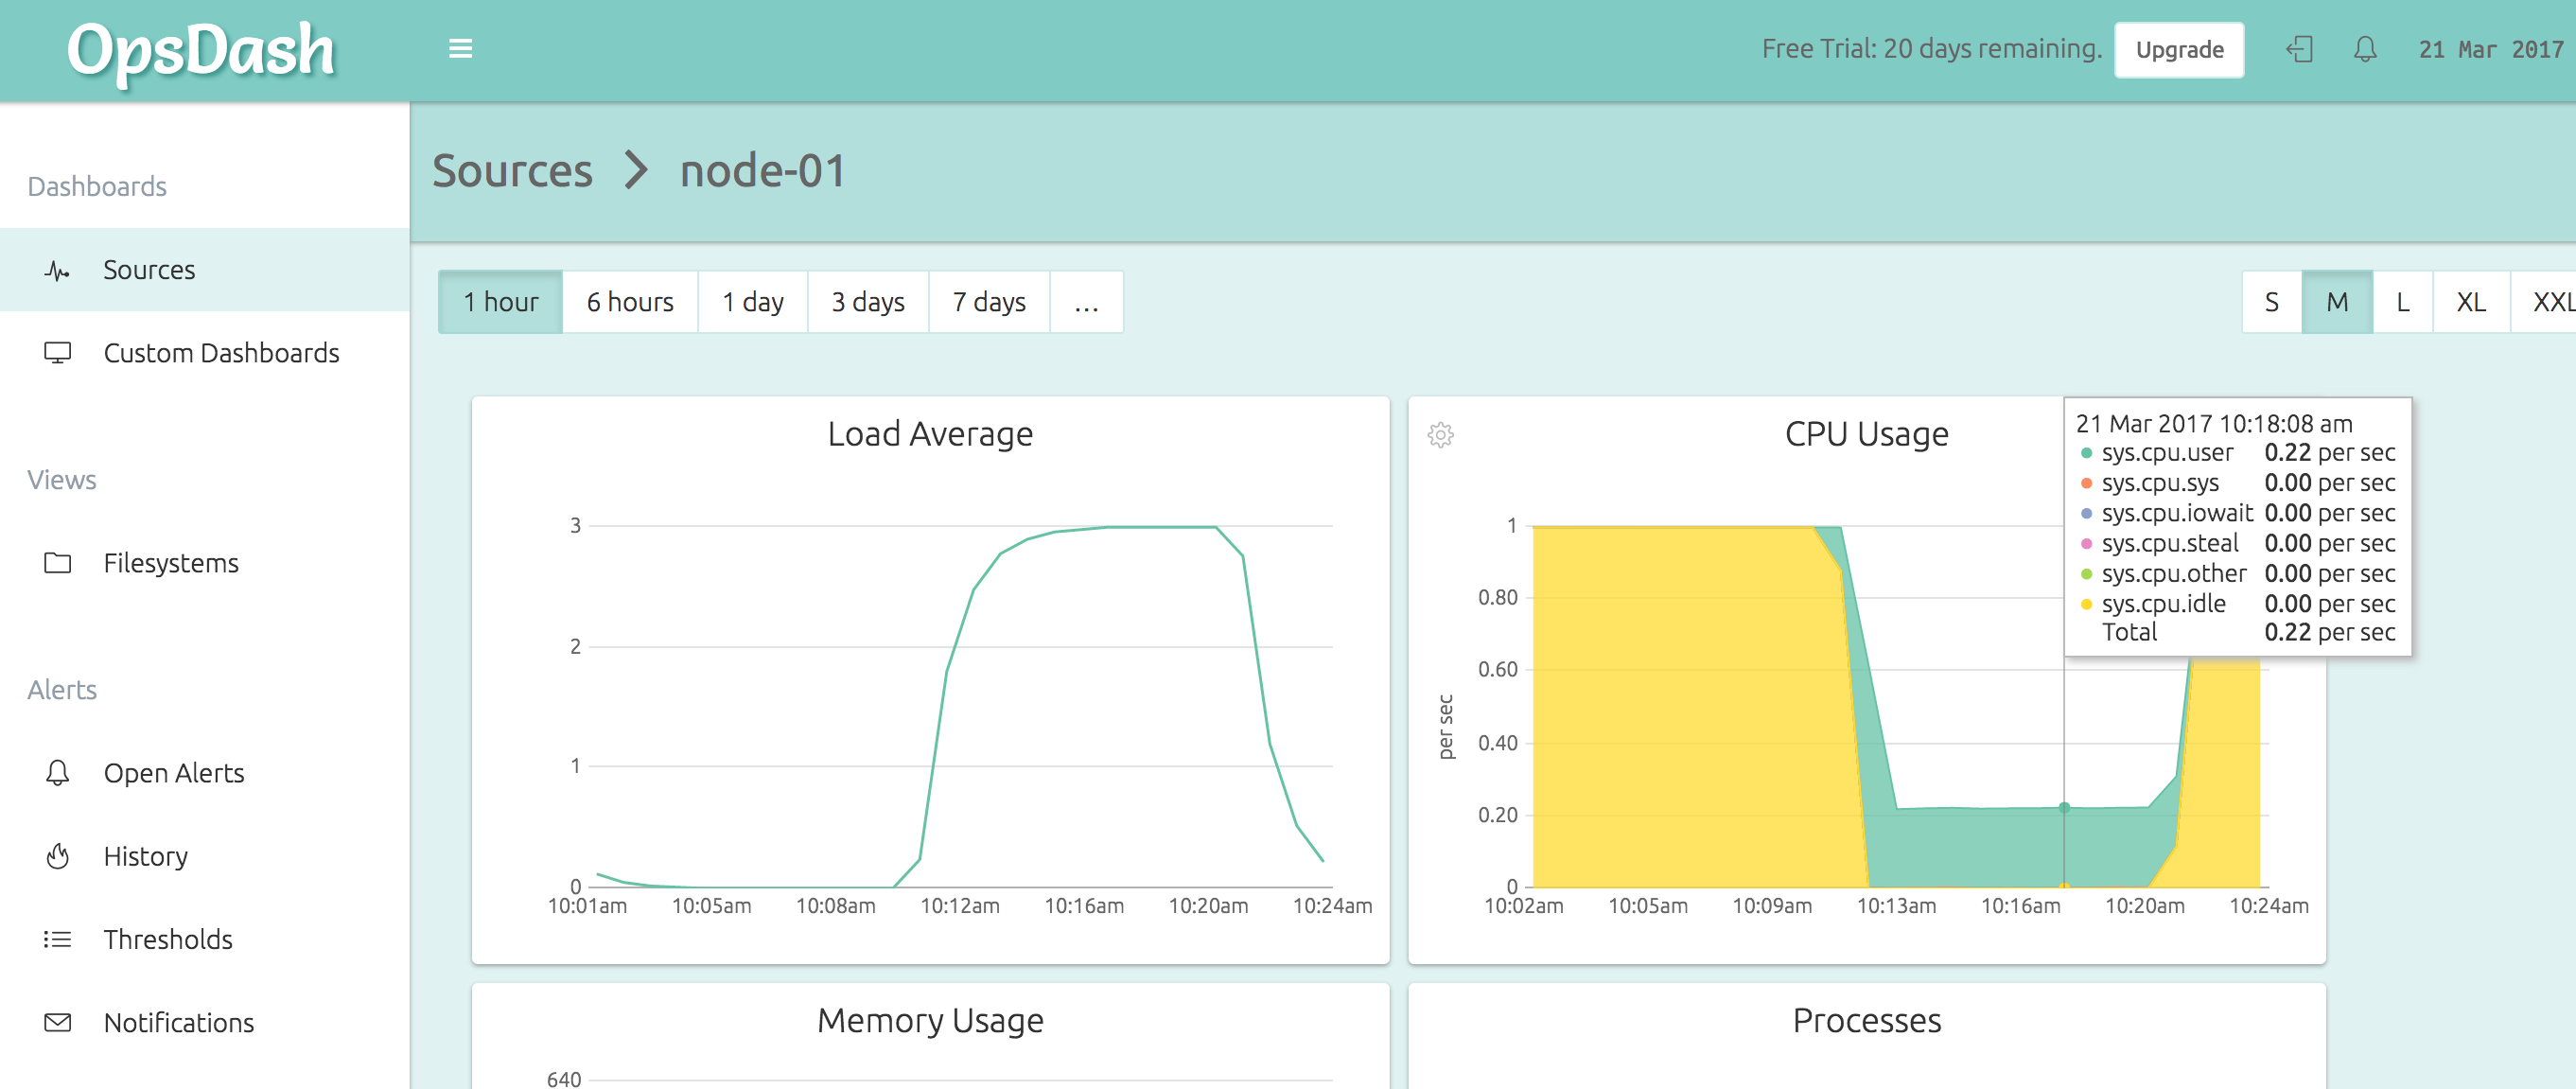2576x1089 pixels.
Task: Select the 7 days time range
Action: [x=989, y=302]
